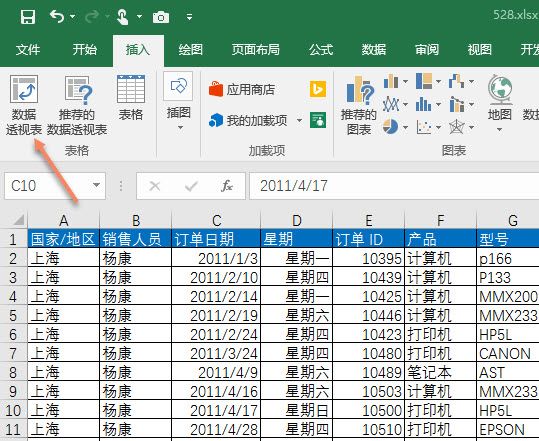This screenshot has width=539, height=441.
Task: Click the Save icon in quick access toolbar
Action: (28, 16)
